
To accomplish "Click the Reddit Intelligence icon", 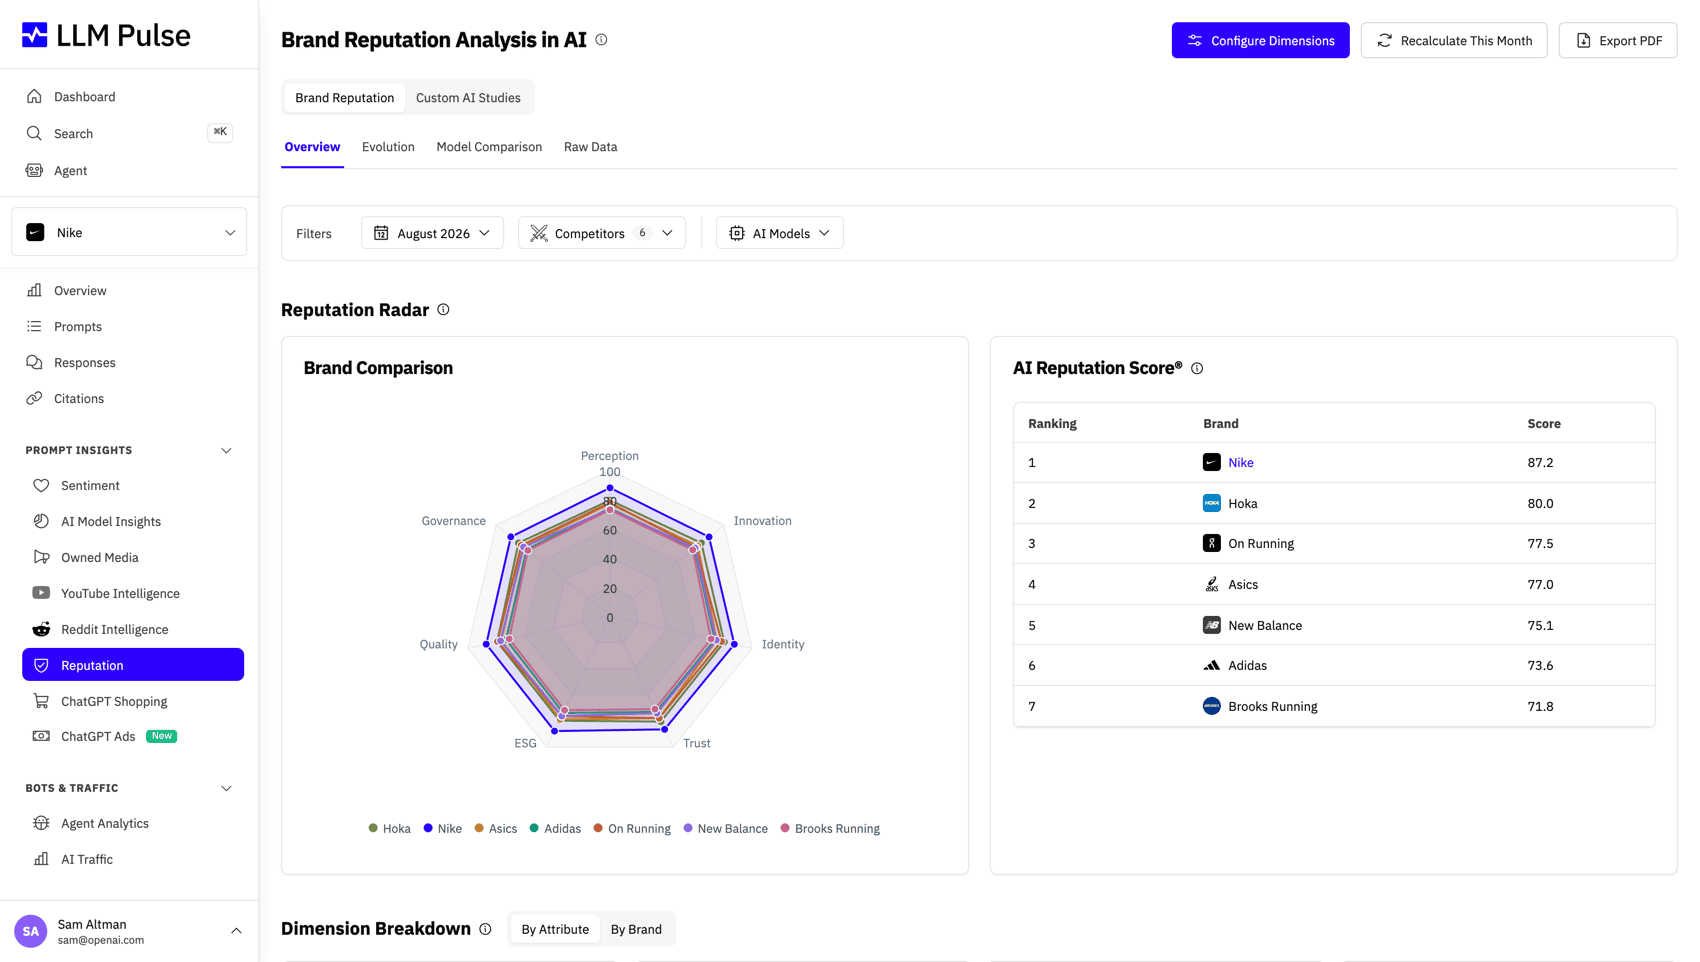I will (x=41, y=630).
